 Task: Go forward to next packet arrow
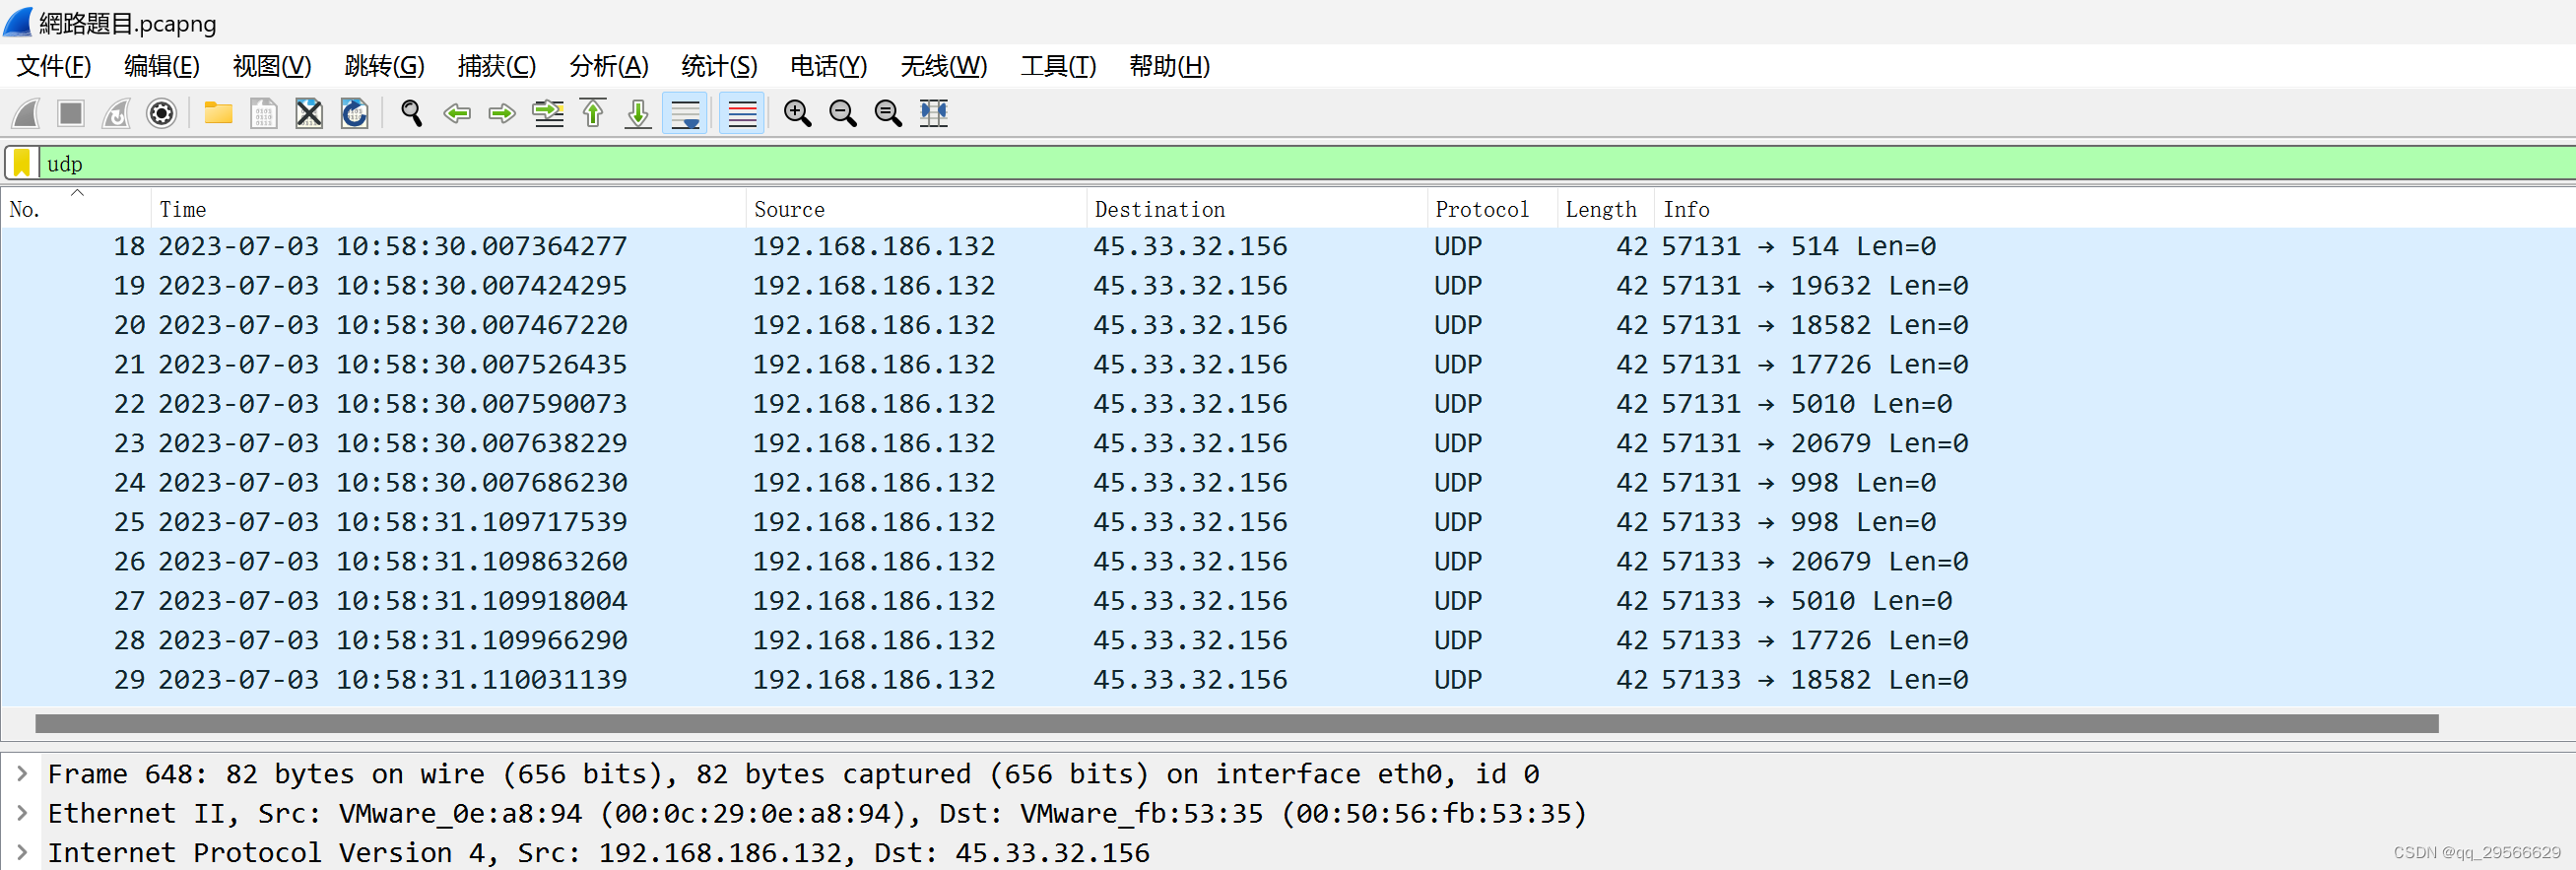pos(502,113)
